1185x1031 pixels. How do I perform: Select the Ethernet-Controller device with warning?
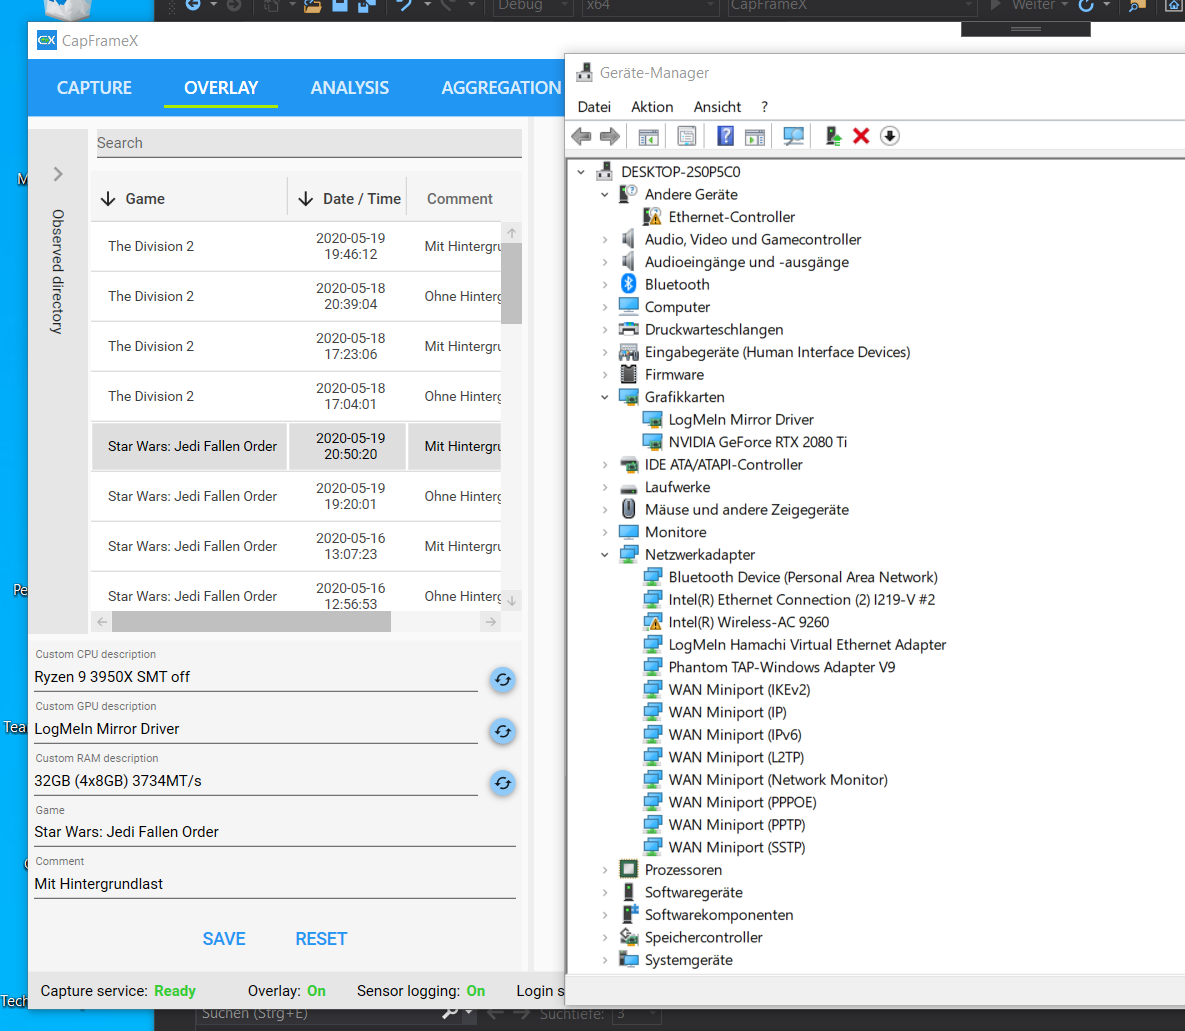pyautogui.click(x=732, y=217)
